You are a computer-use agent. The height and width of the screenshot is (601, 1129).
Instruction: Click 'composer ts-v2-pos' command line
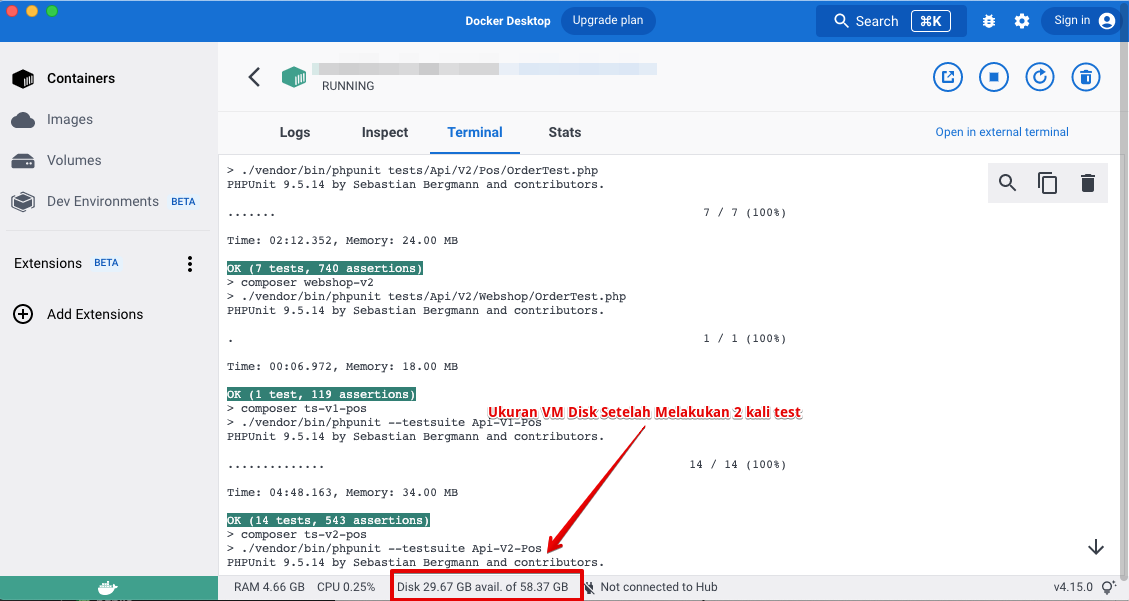[297, 534]
